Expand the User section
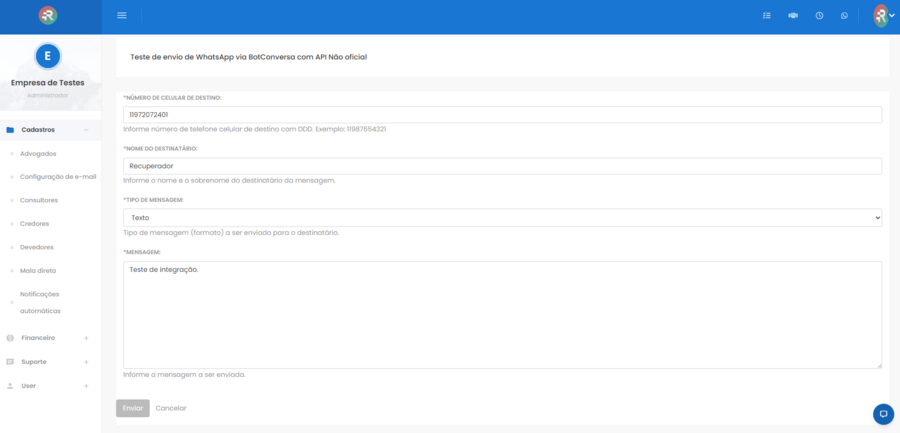 86,386
